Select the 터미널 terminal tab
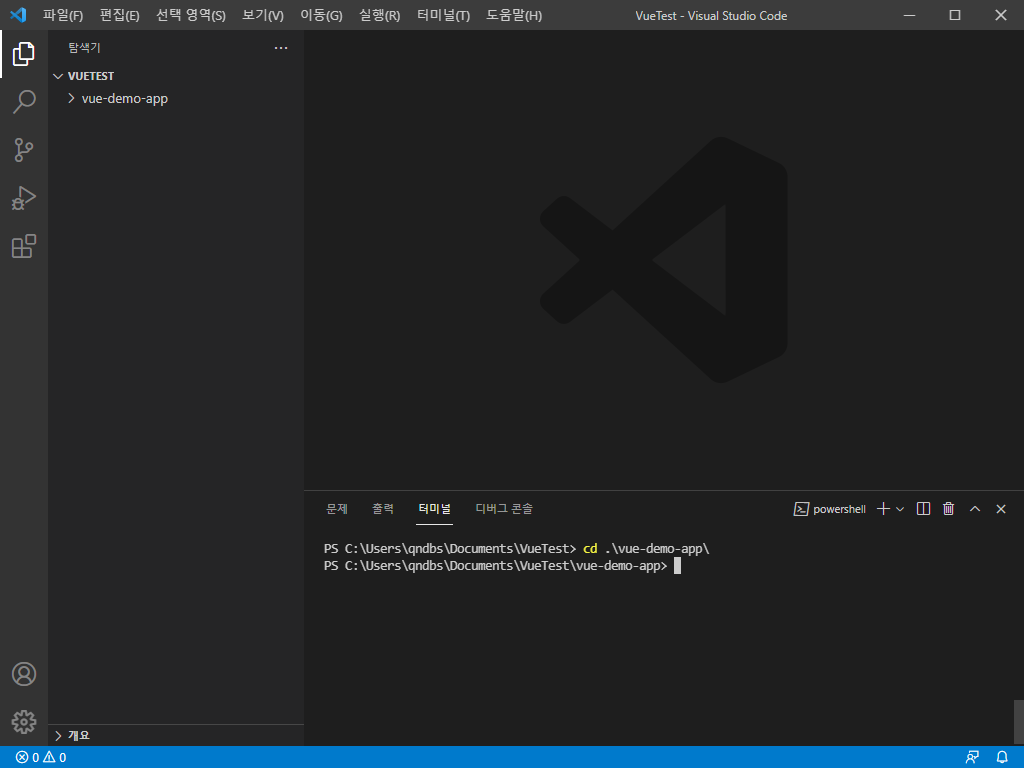Screen dimensions: 1024x768 (x=434, y=509)
